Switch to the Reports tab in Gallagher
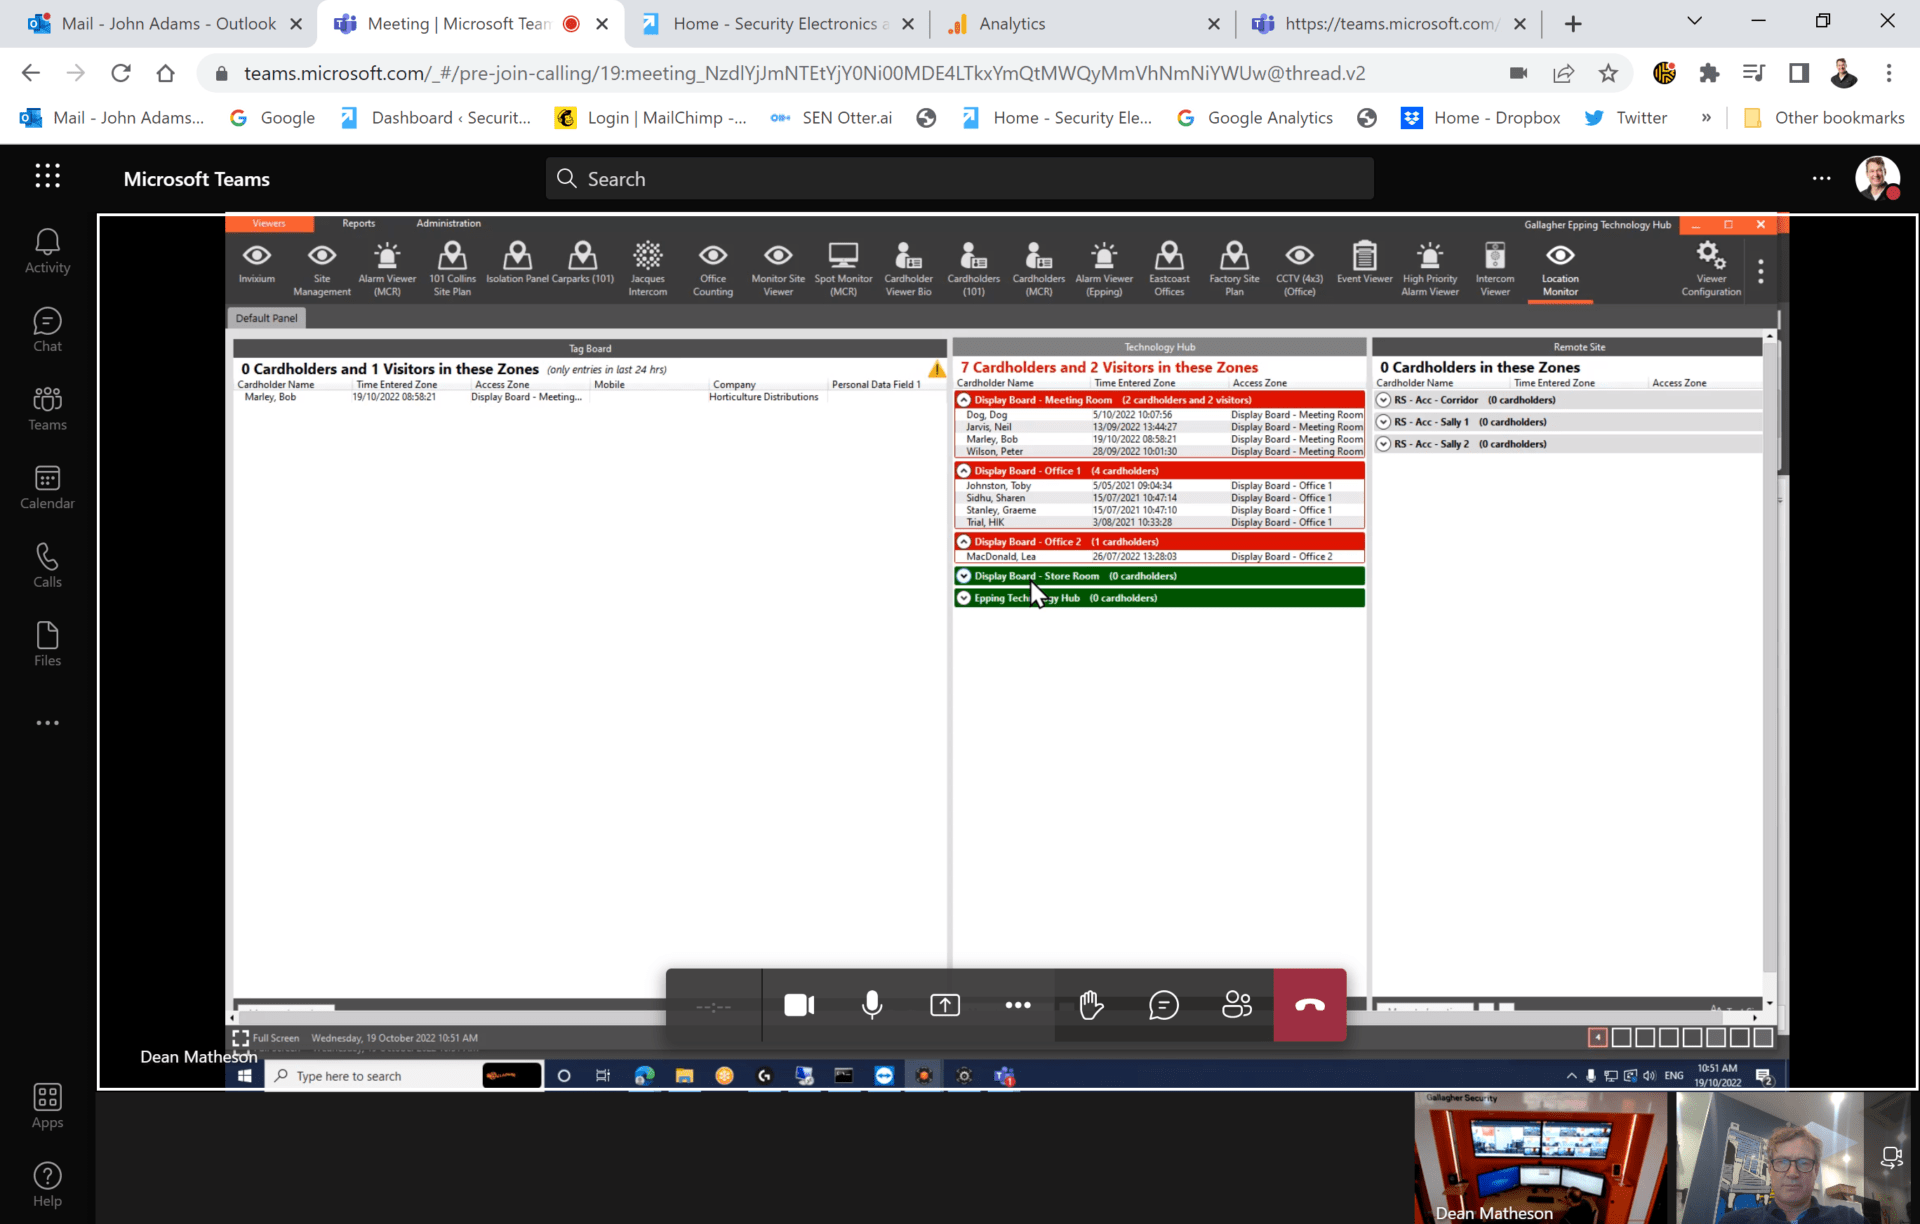Viewport: 1920px width, 1224px height. 358,223
